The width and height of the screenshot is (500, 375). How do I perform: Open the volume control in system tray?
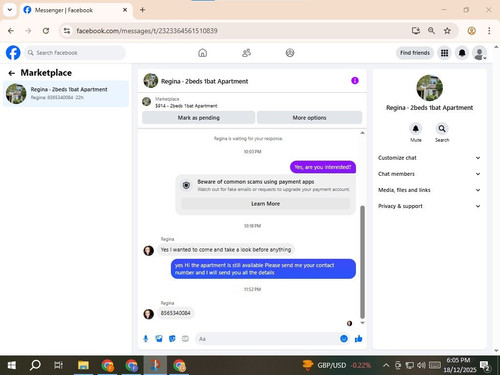click(x=421, y=366)
